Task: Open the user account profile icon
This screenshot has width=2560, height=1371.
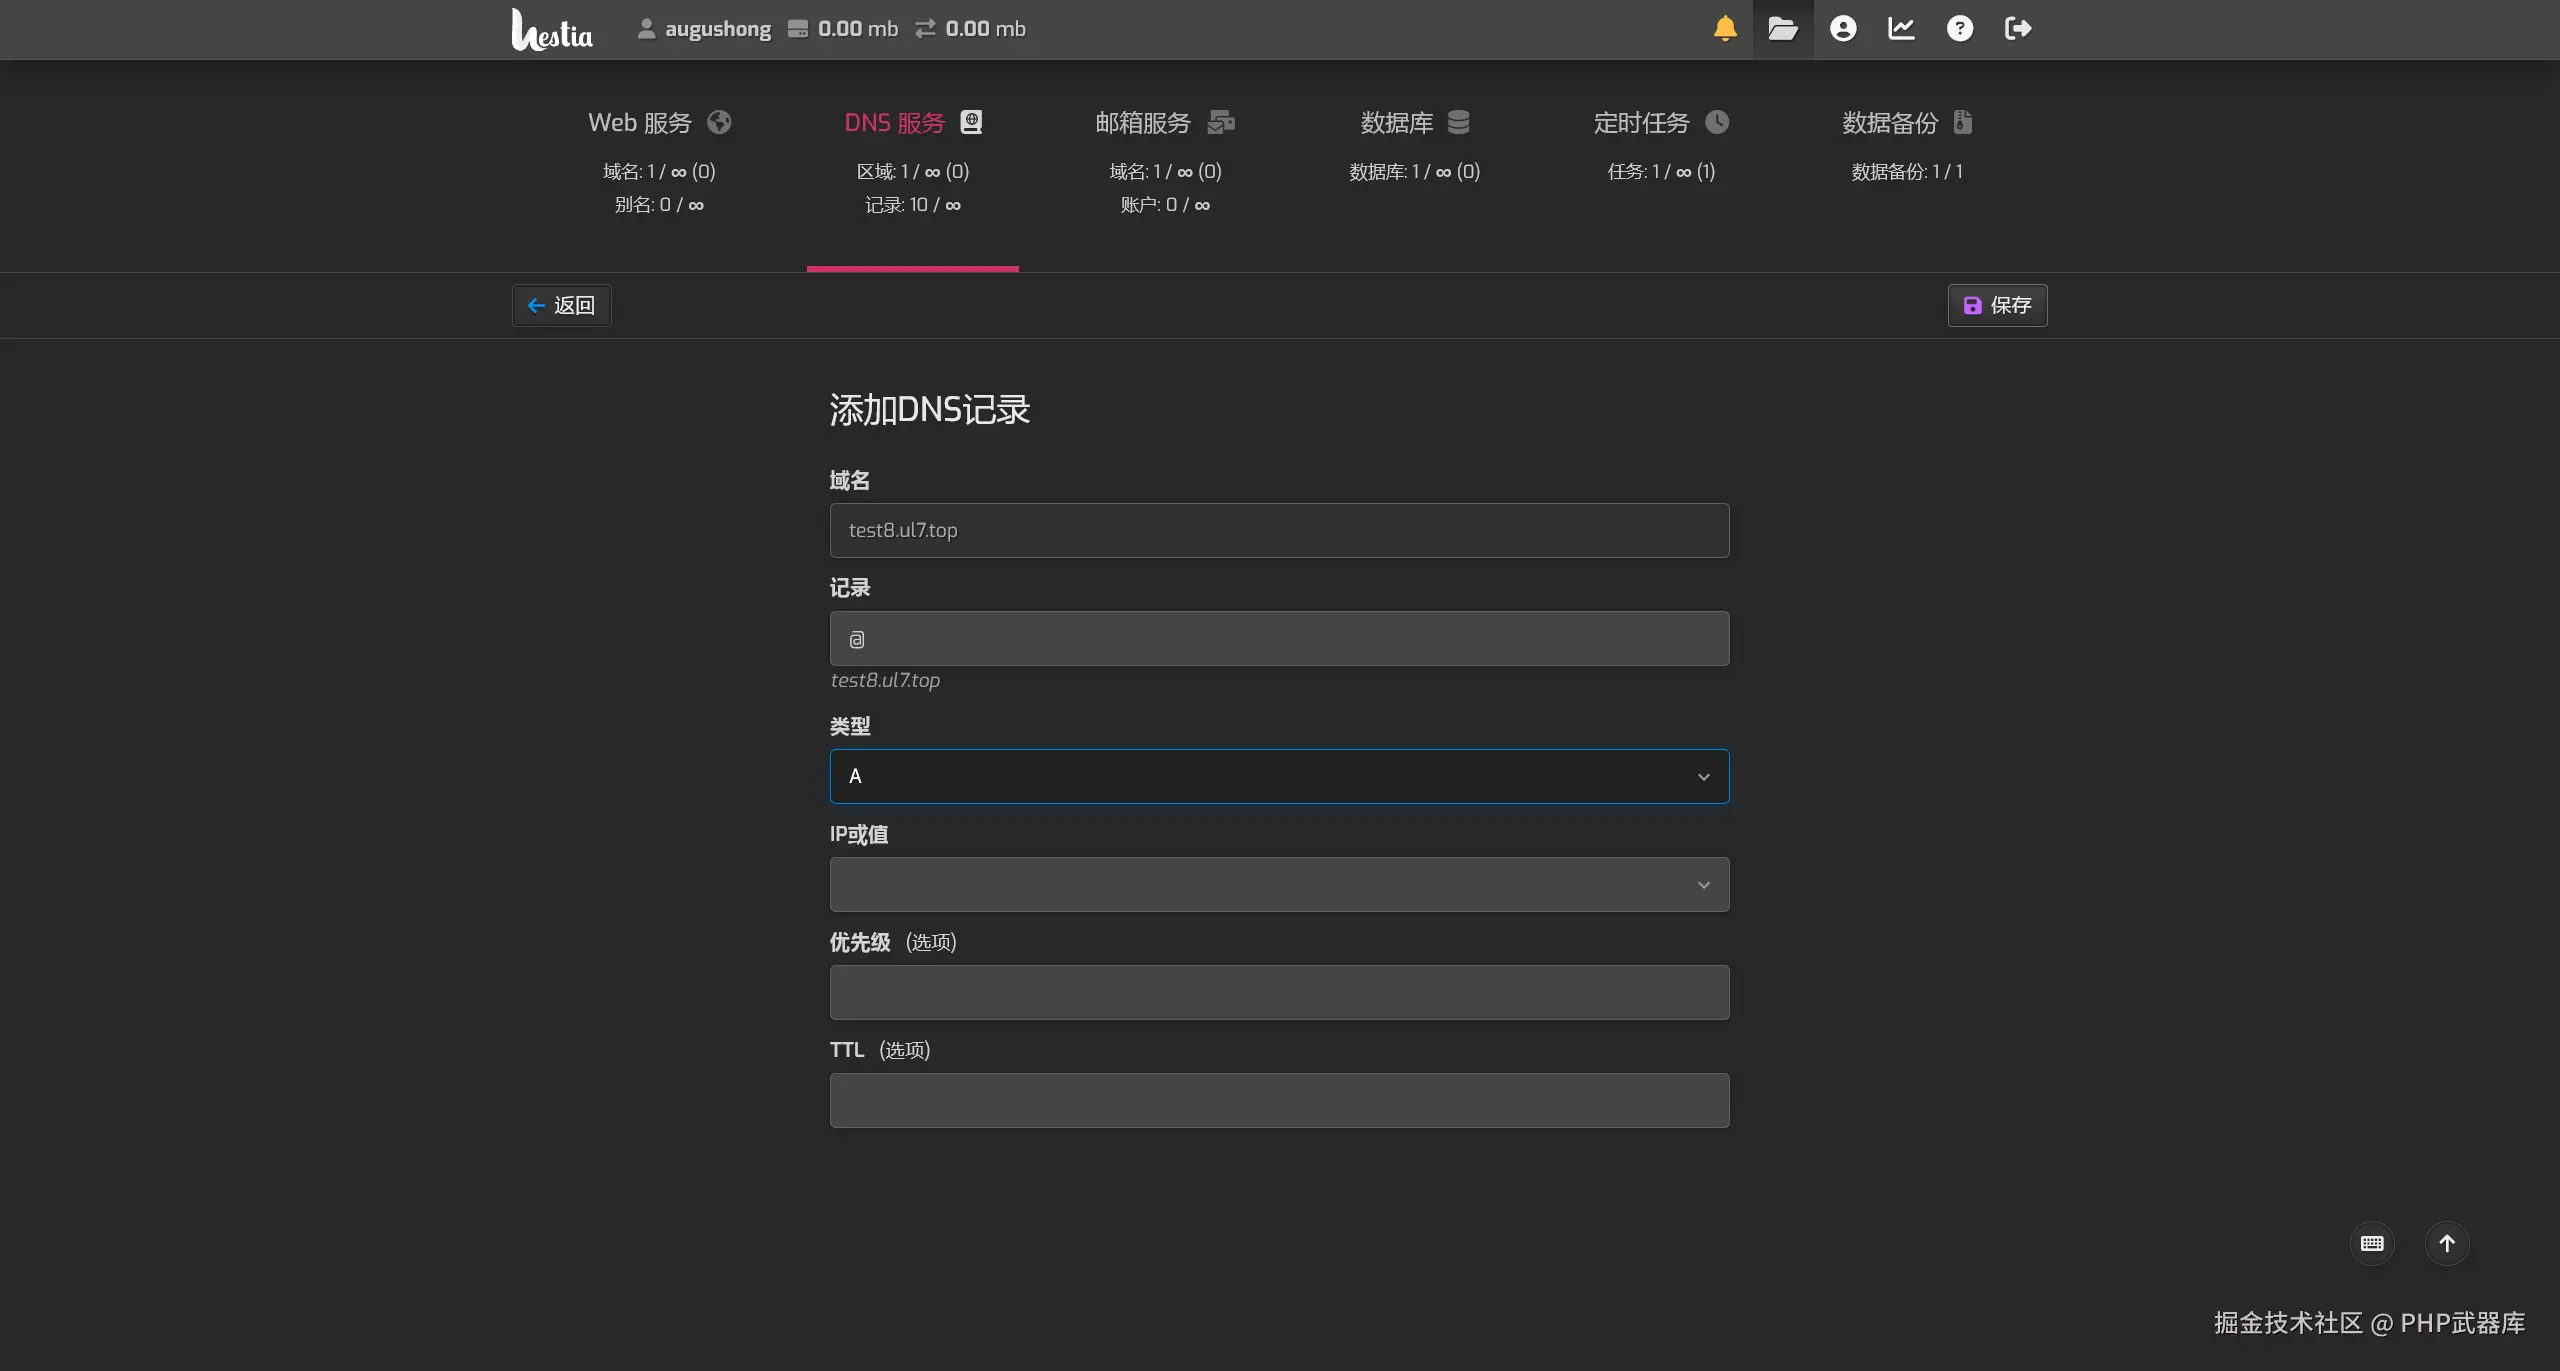Action: pos(1843,29)
